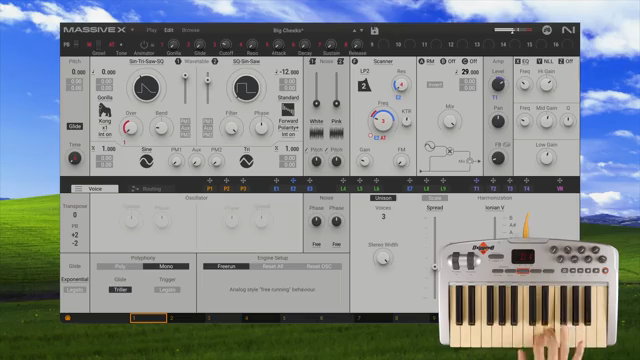Image resolution: width=640 pixels, height=360 pixels.
Task: Switch to Play view
Action: [151, 30]
